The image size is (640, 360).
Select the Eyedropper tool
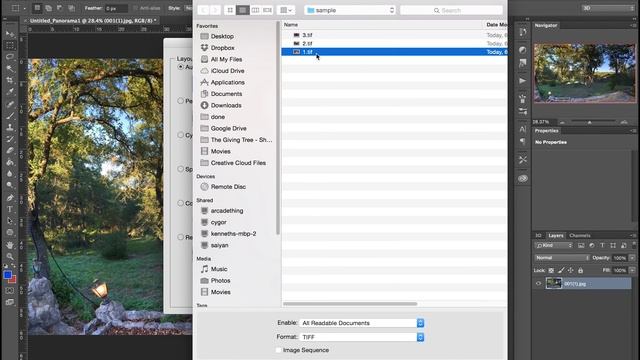pos(10,91)
